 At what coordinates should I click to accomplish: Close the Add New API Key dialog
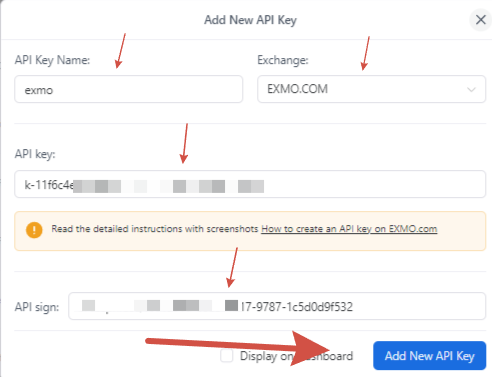[480, 20]
